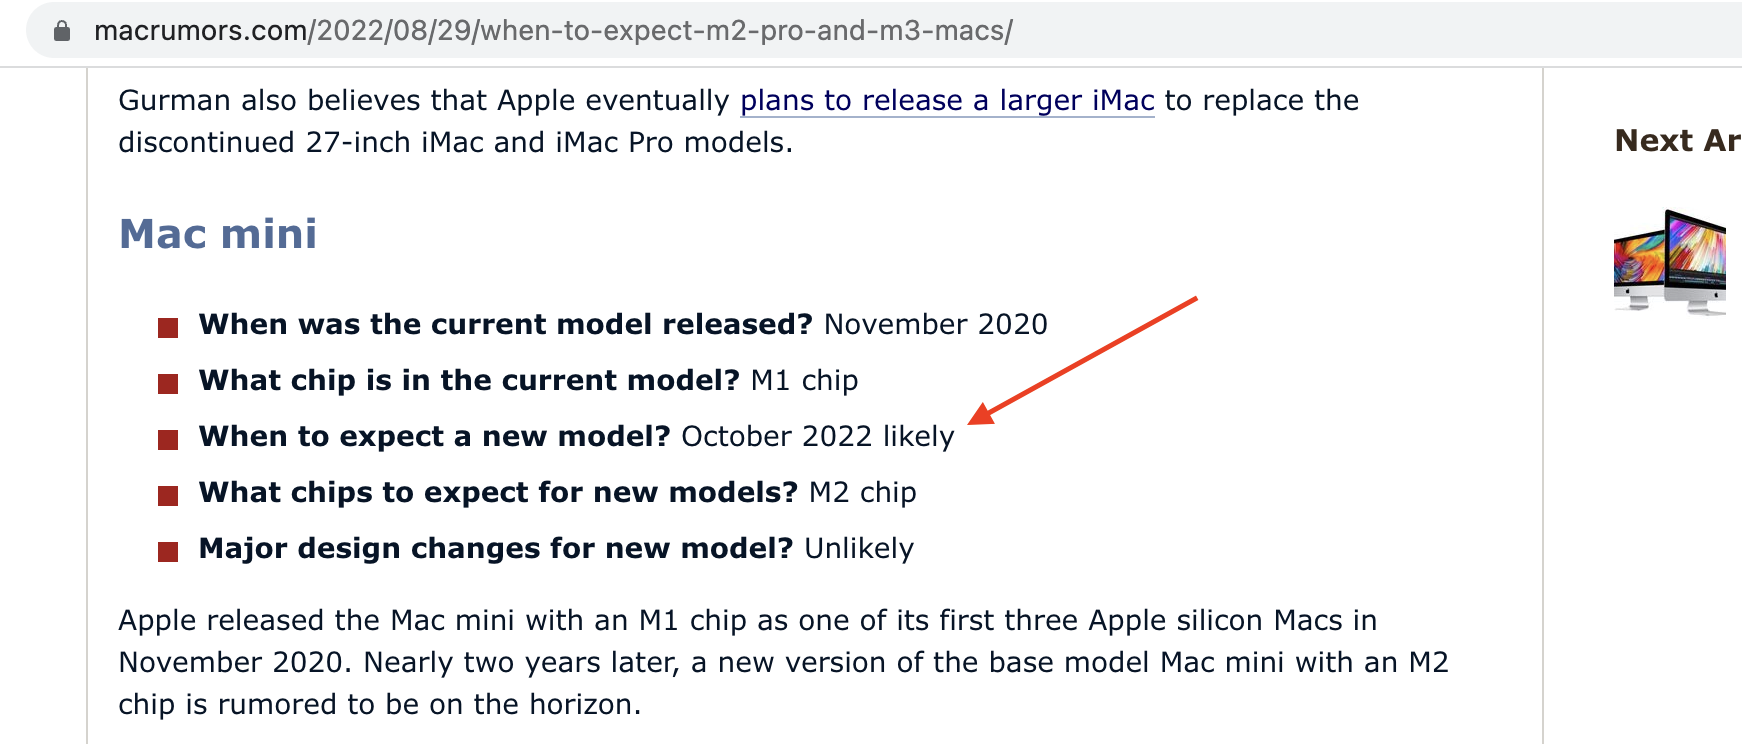
Task: Click paragraph starting 'Apple released the Mac mini'
Action: (x=783, y=662)
